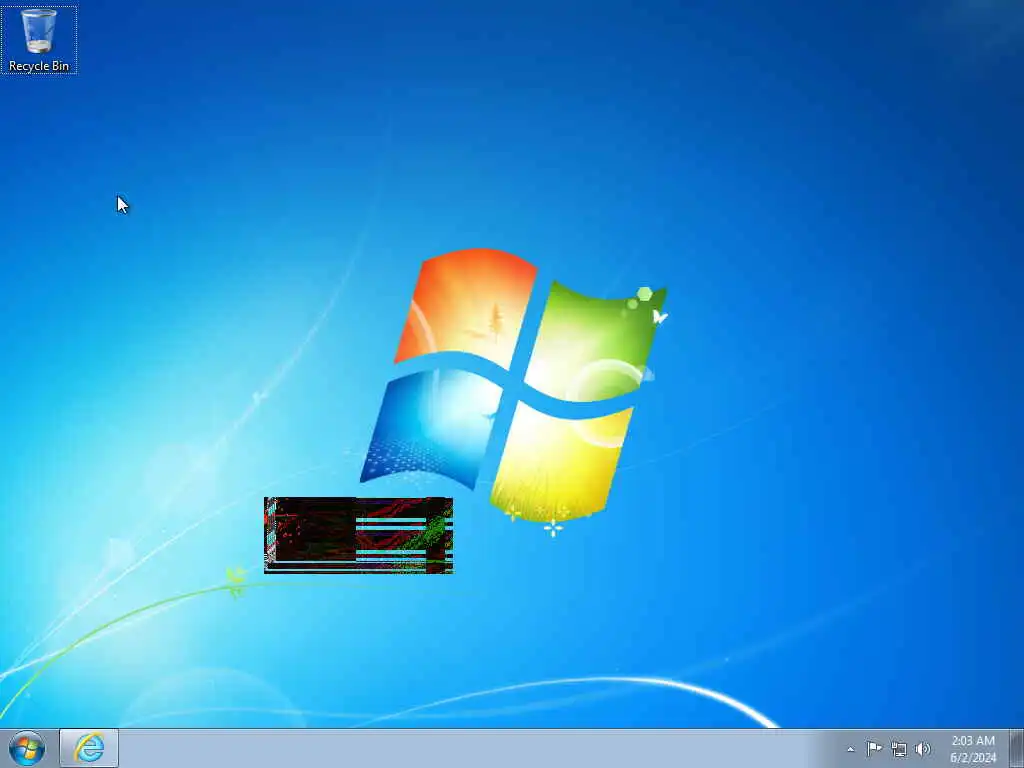Click the glitched black window on desktop
The height and width of the screenshot is (768, 1024).
tap(359, 536)
